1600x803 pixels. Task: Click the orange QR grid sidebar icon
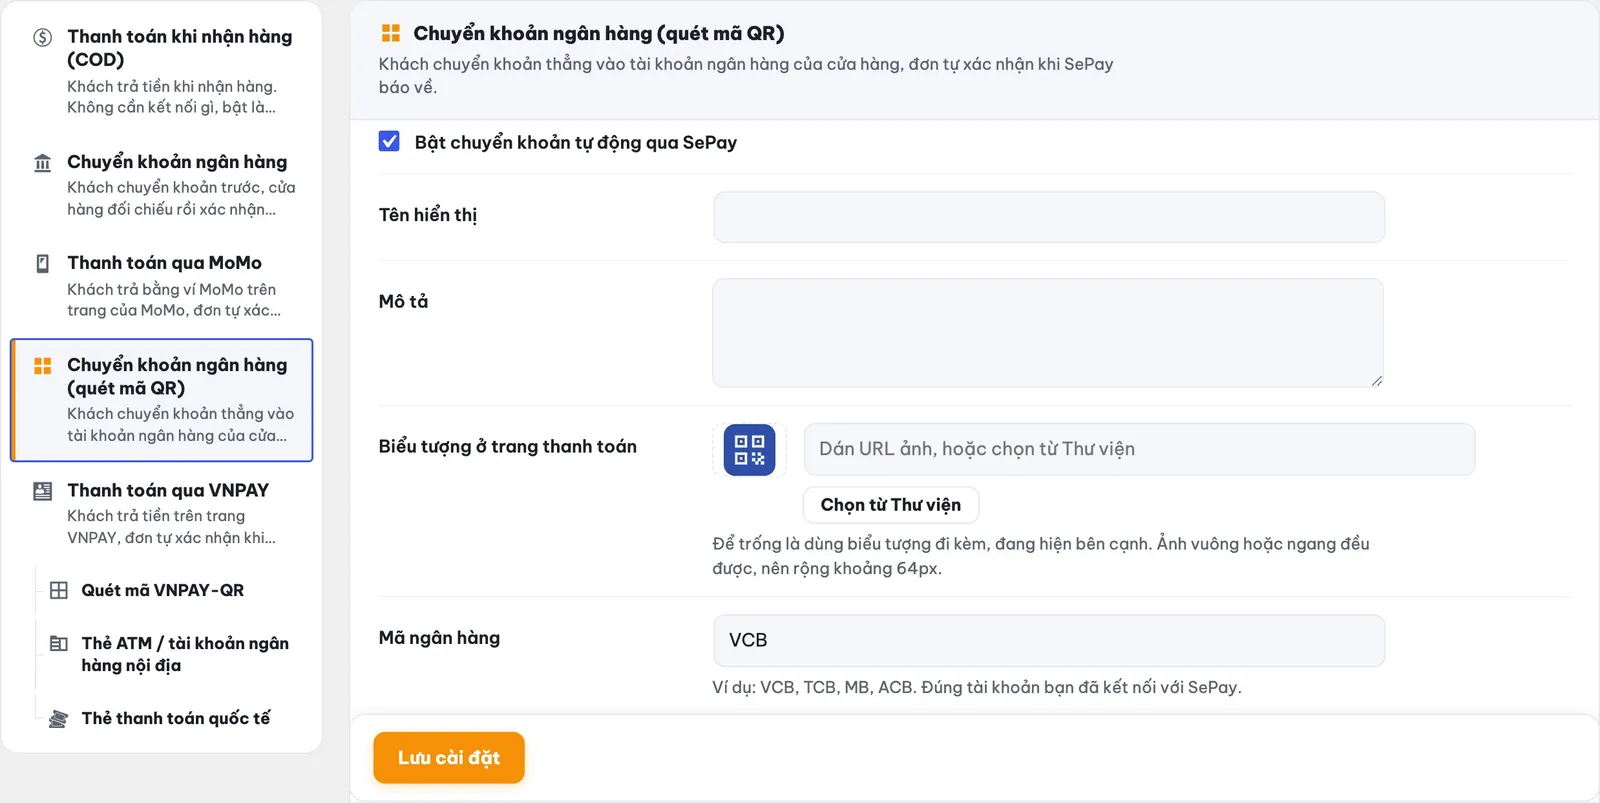42,366
